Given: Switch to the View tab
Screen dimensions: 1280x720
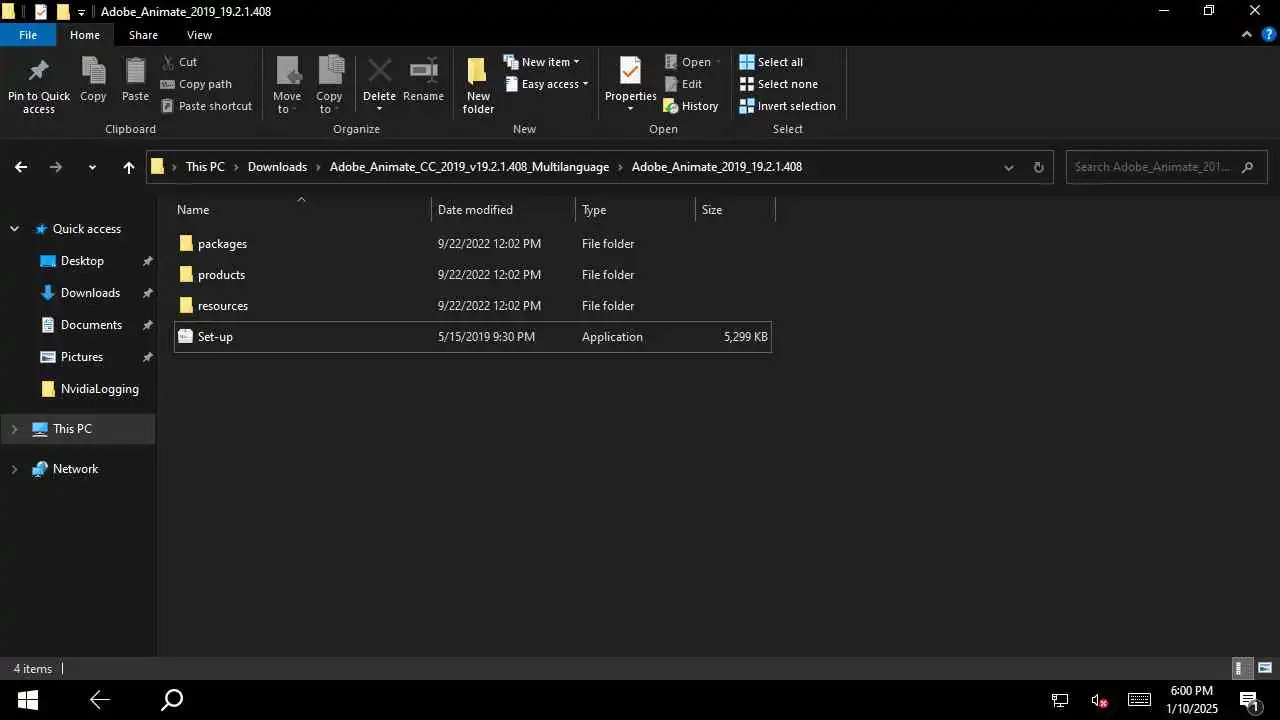Looking at the screenshot, I should click(199, 35).
